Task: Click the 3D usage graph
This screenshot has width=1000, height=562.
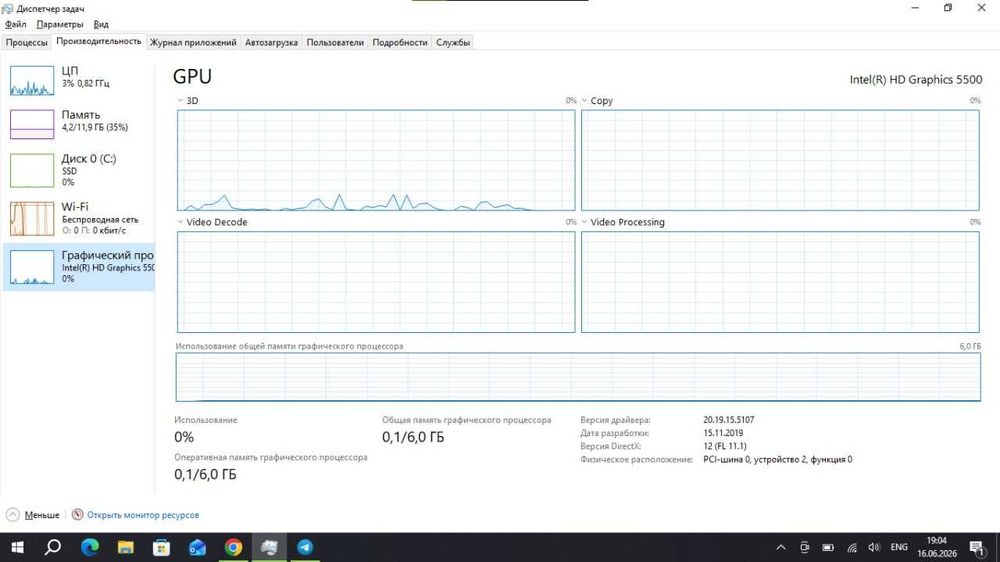Action: tap(376, 160)
